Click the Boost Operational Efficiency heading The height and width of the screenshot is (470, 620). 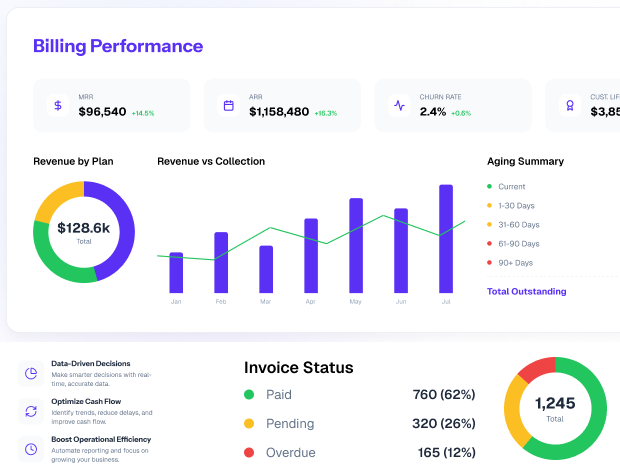click(101, 439)
